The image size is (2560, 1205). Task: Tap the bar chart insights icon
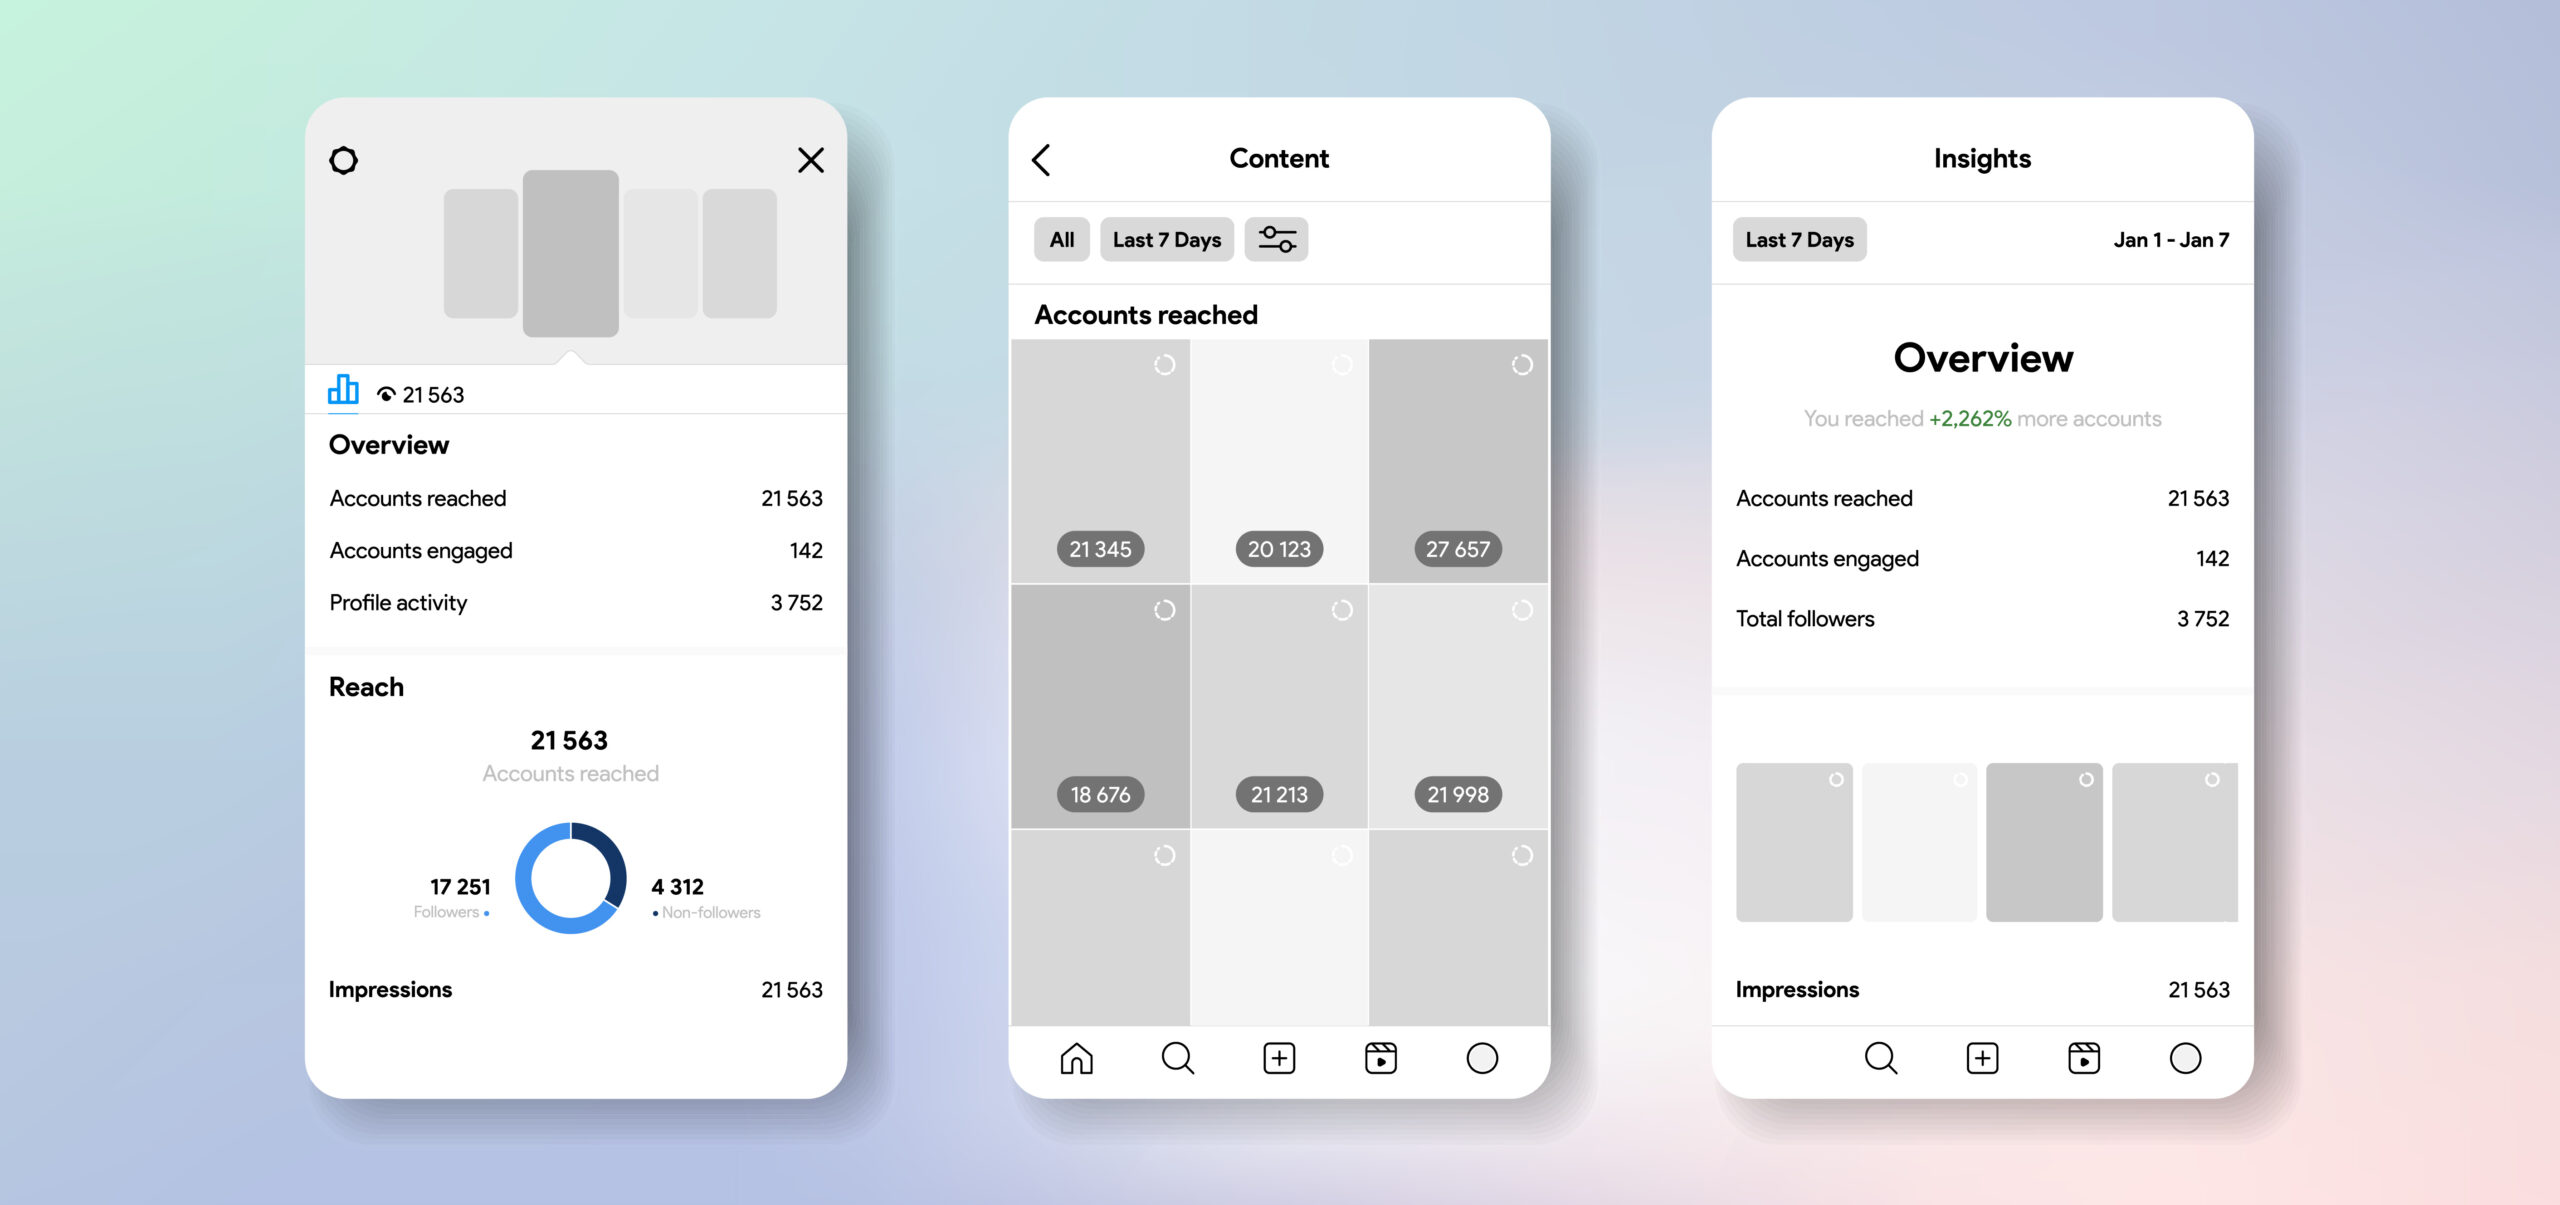coord(341,392)
